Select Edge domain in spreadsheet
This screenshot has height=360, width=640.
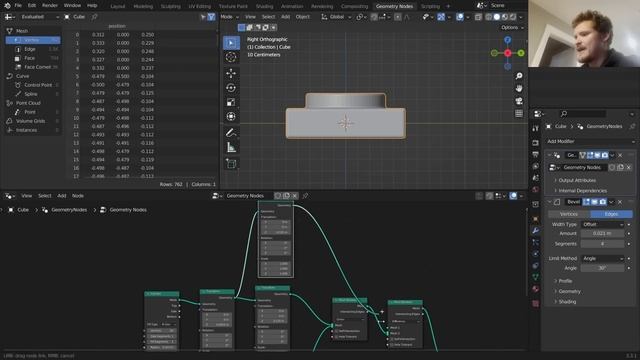pyautogui.click(x=33, y=49)
